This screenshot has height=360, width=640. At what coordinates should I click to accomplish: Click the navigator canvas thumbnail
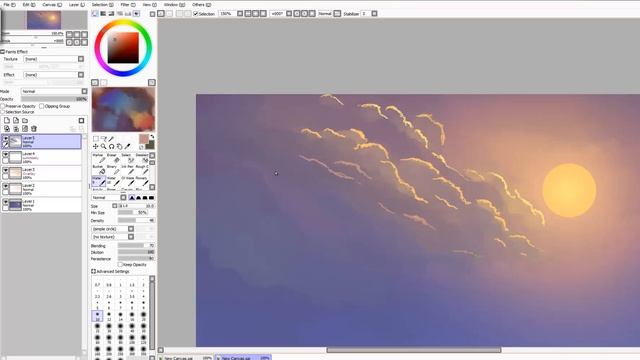click(44, 20)
